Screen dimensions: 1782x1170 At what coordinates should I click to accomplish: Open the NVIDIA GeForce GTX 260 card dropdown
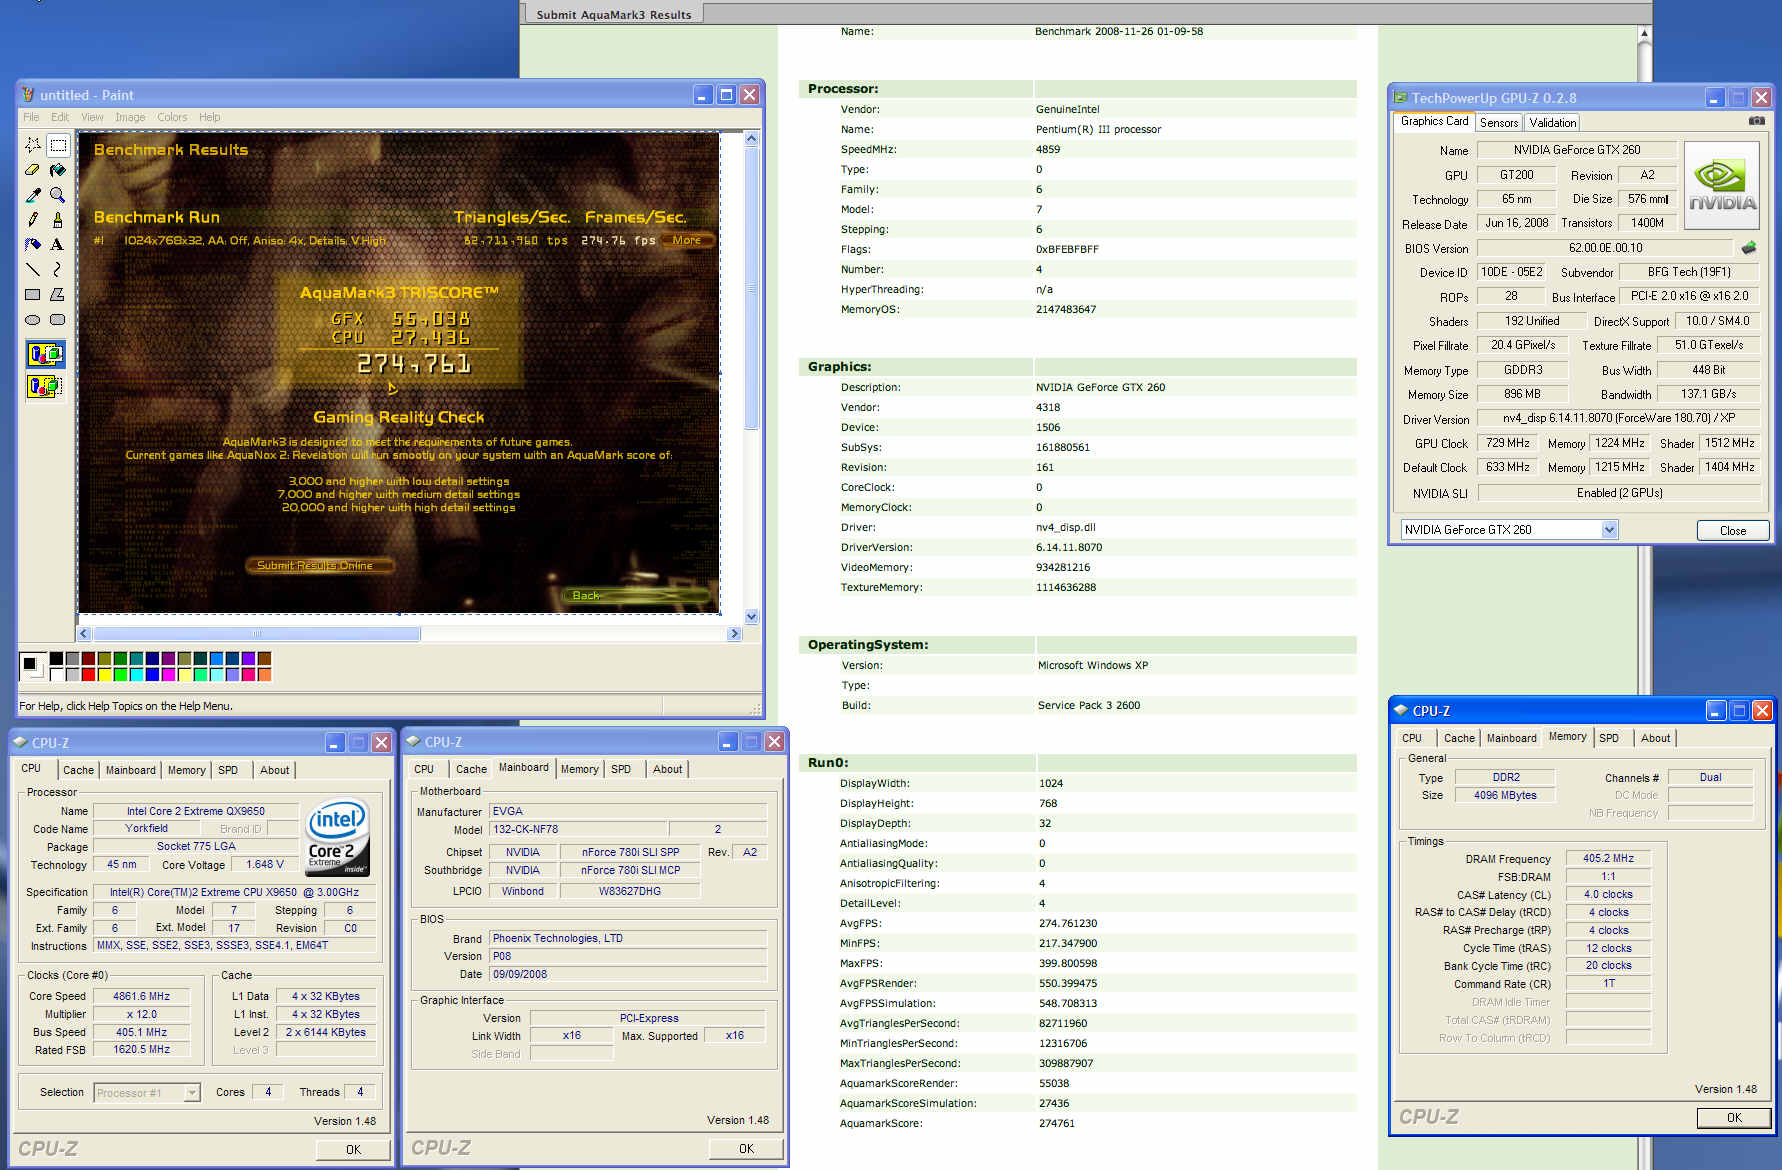1609,530
